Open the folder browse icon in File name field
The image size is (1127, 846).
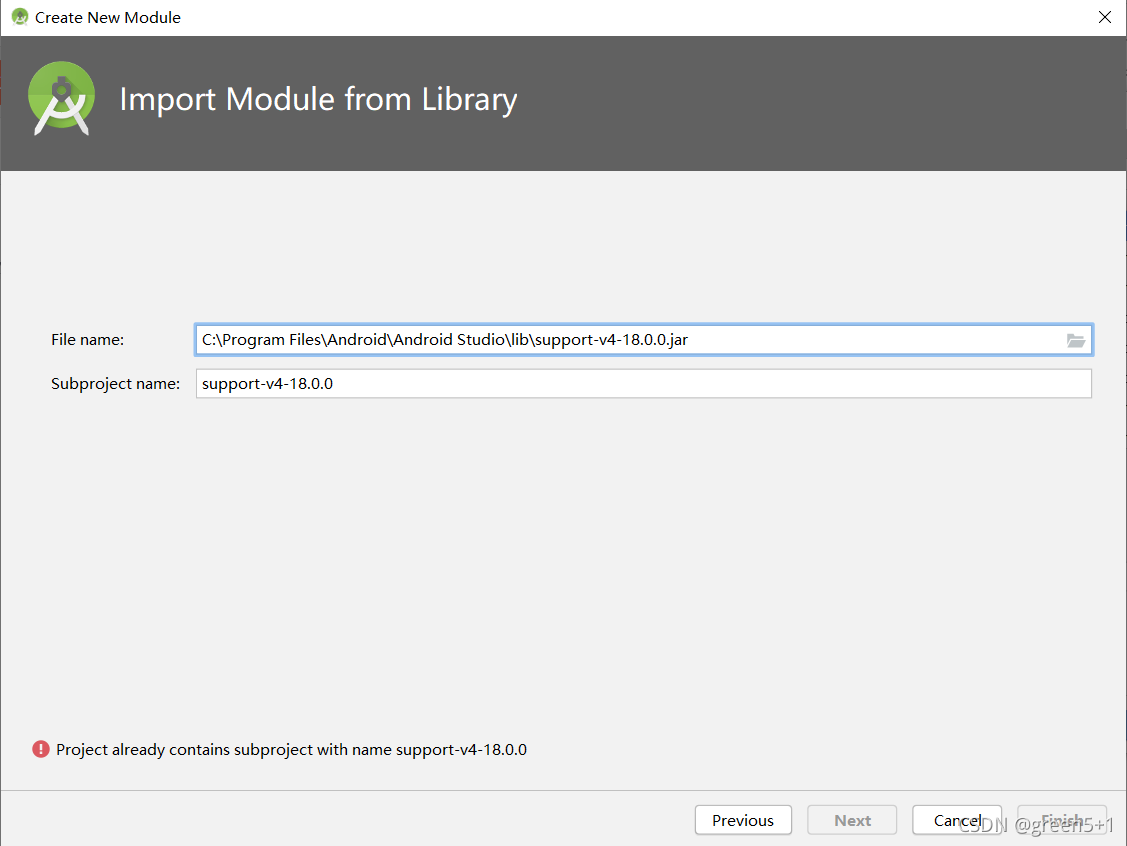(x=1075, y=340)
